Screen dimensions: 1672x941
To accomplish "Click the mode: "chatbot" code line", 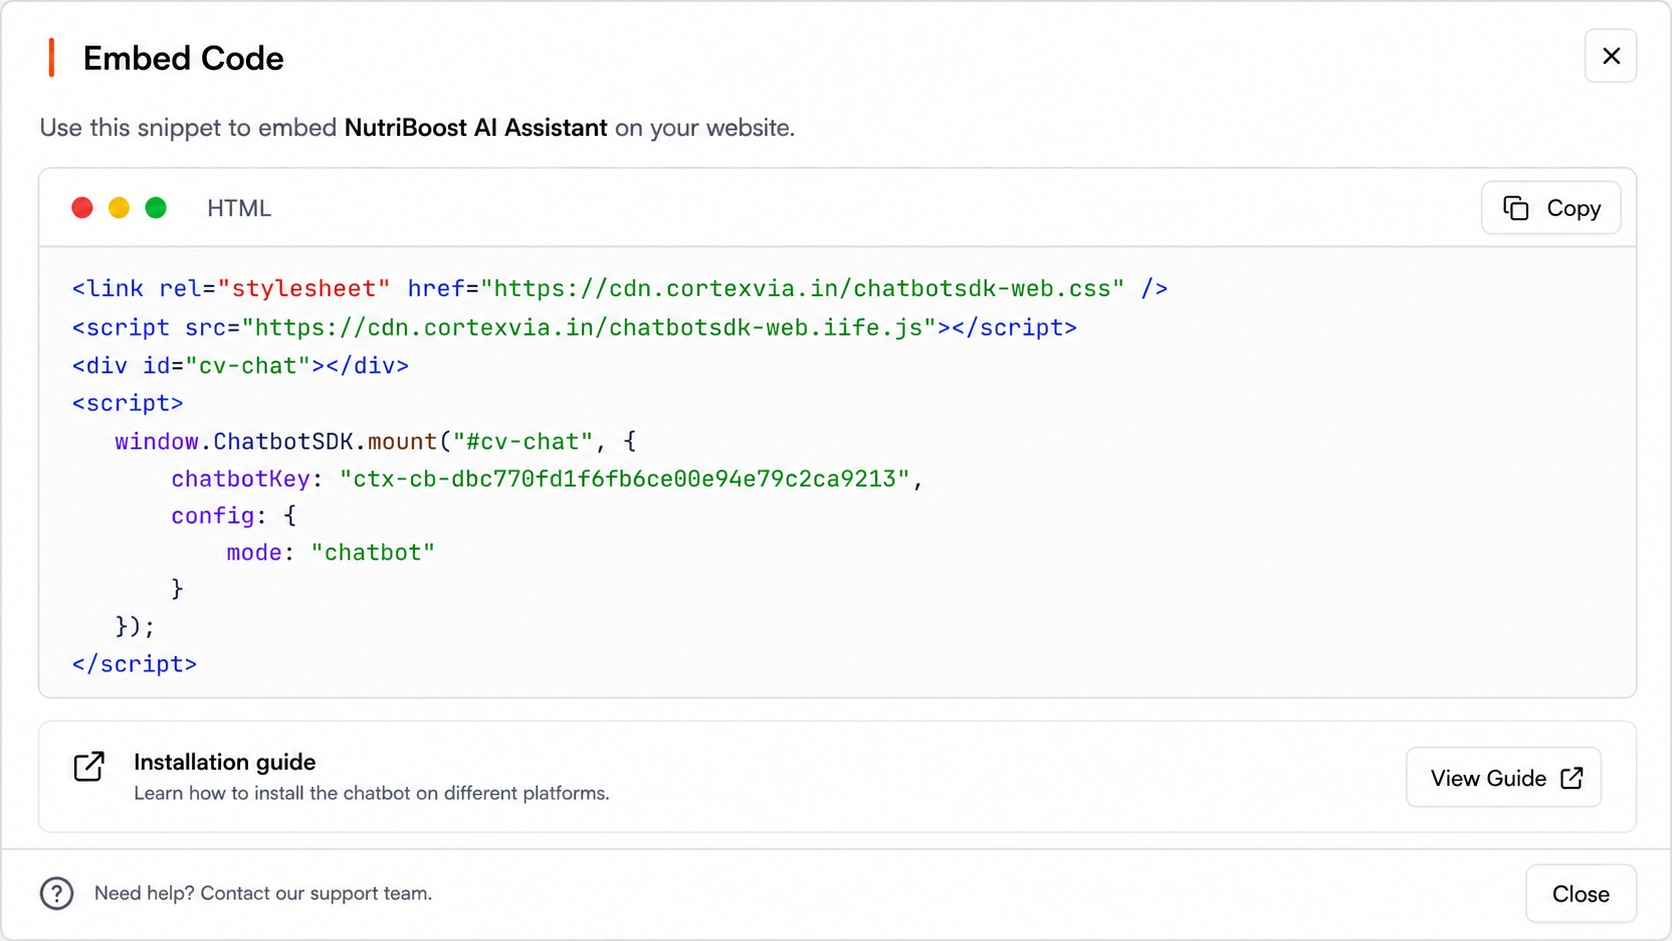I will click(331, 552).
